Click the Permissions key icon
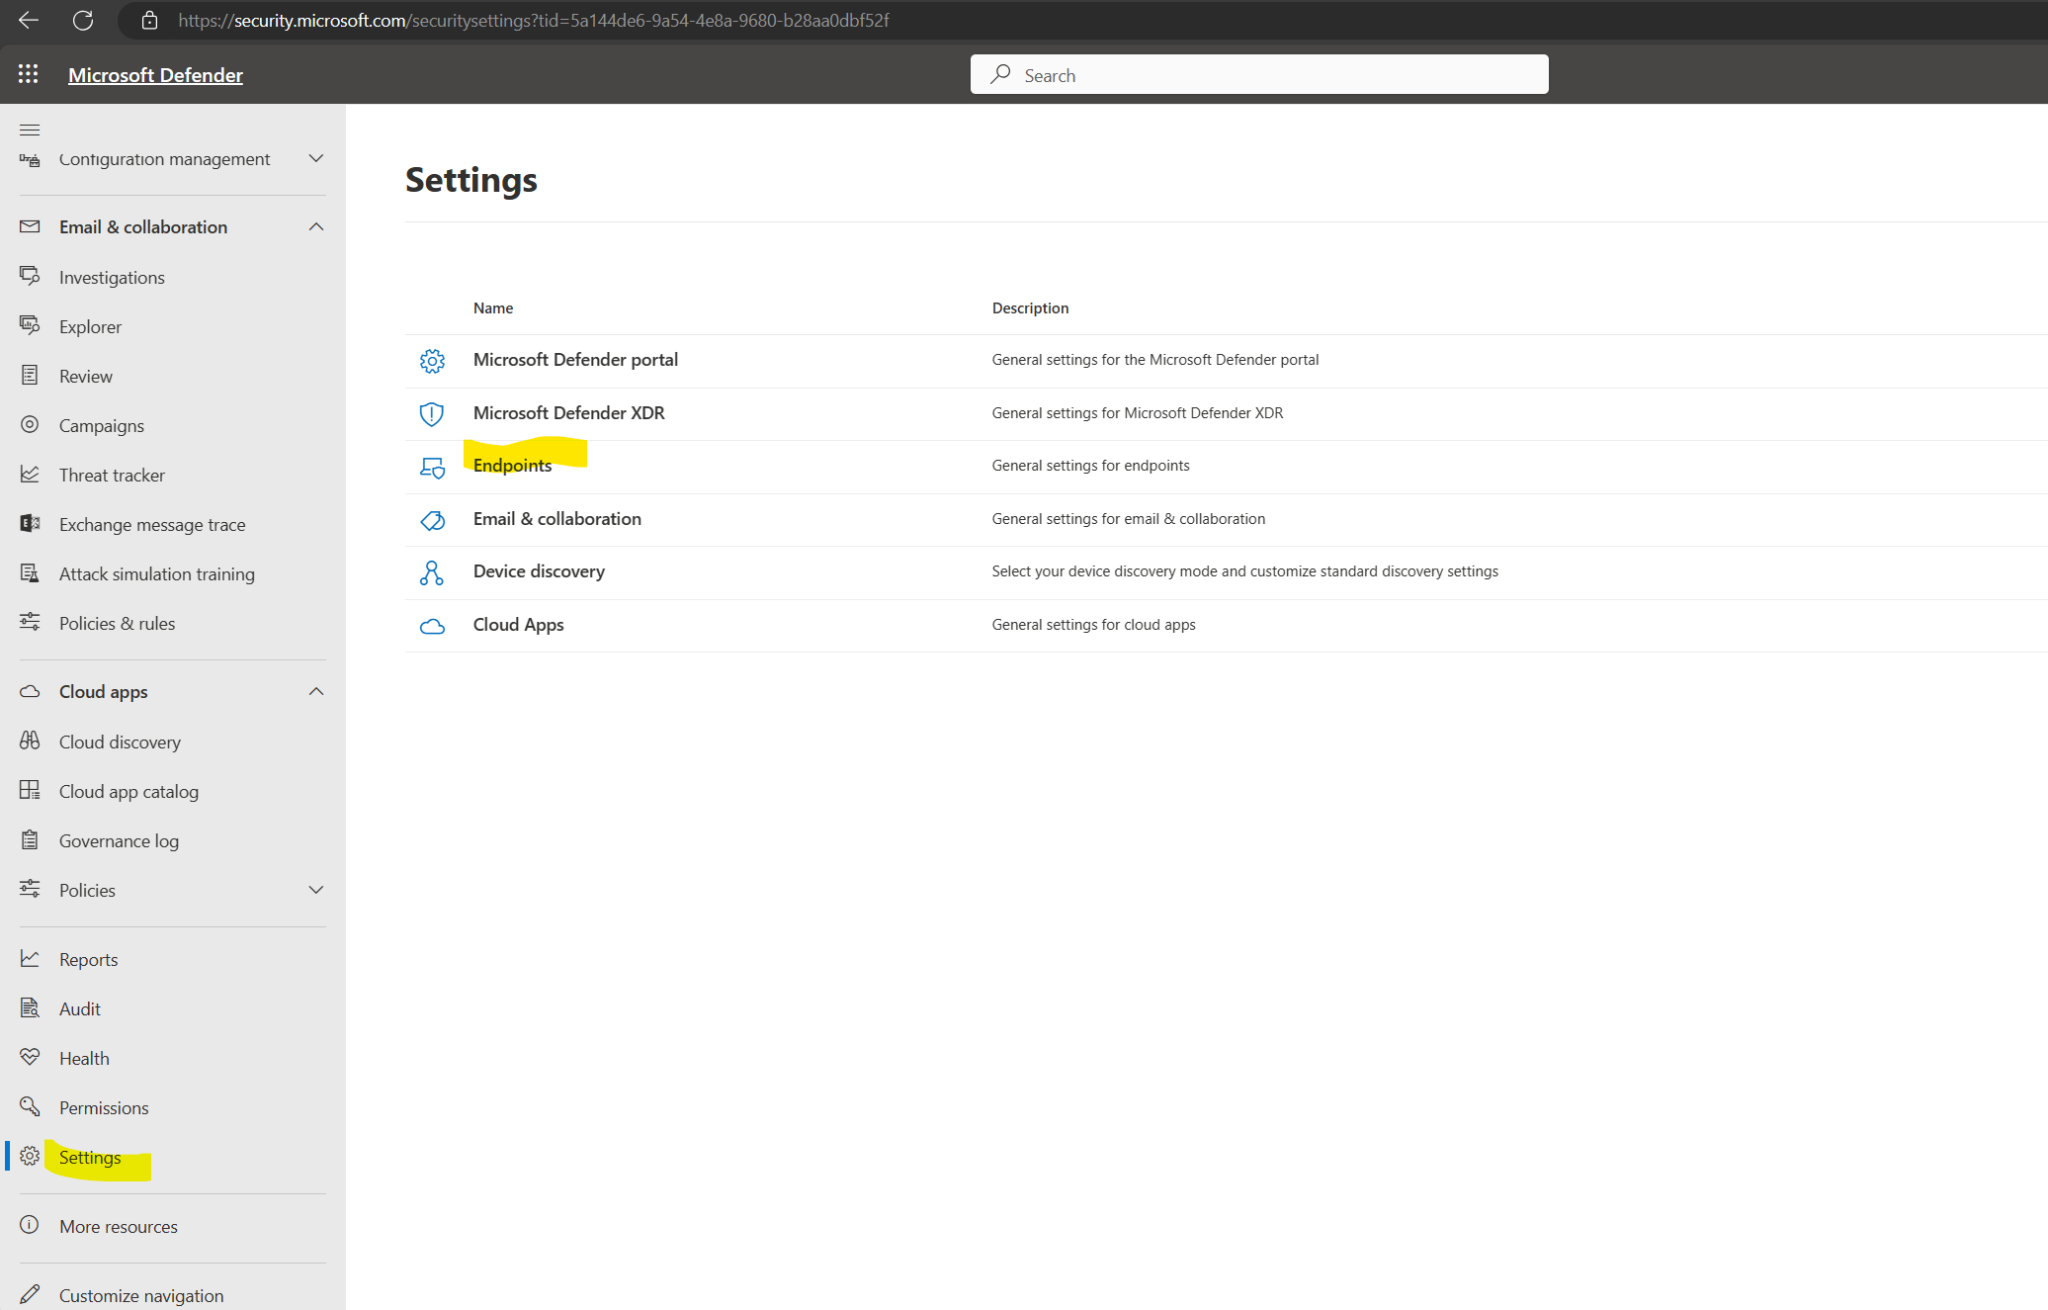The width and height of the screenshot is (2048, 1310). 29,1107
